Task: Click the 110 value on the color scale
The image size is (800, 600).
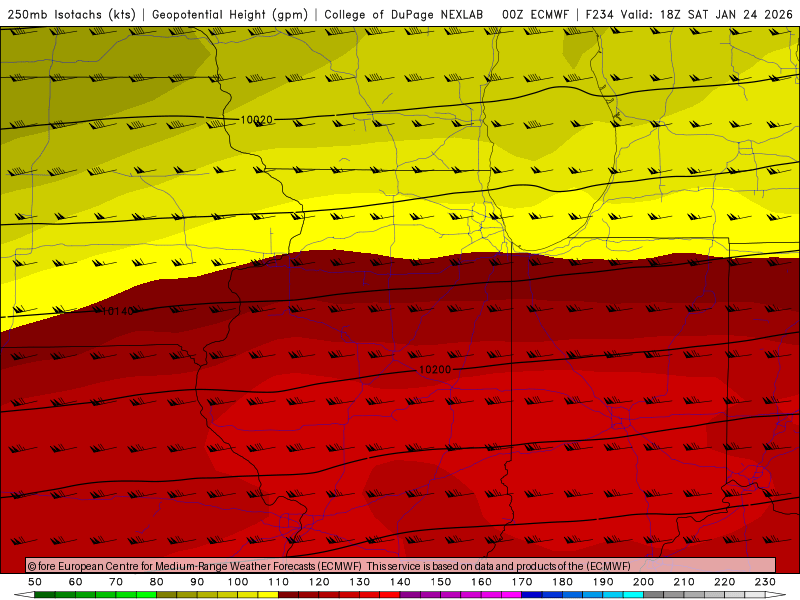Action: coord(279,582)
